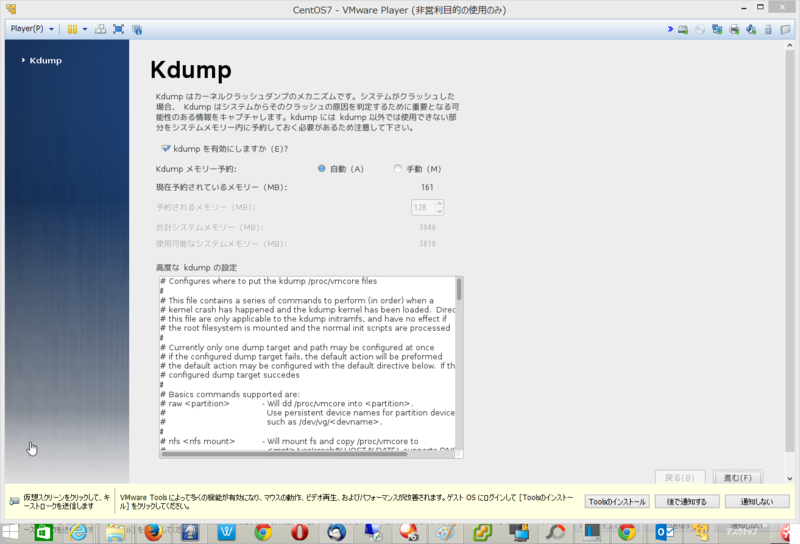
Task: Open the first Chrome icon in taskbar
Action: (x=263, y=532)
